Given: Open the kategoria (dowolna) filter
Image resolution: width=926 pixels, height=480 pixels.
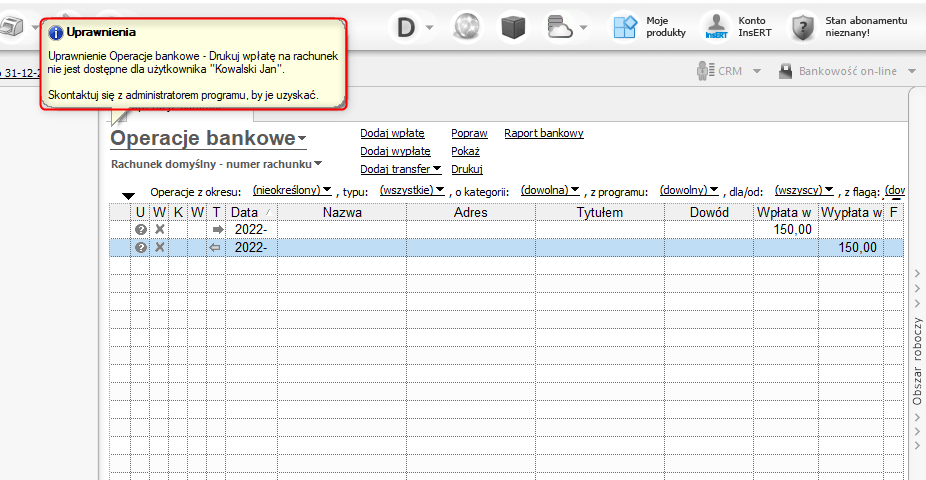Looking at the screenshot, I should (550, 190).
